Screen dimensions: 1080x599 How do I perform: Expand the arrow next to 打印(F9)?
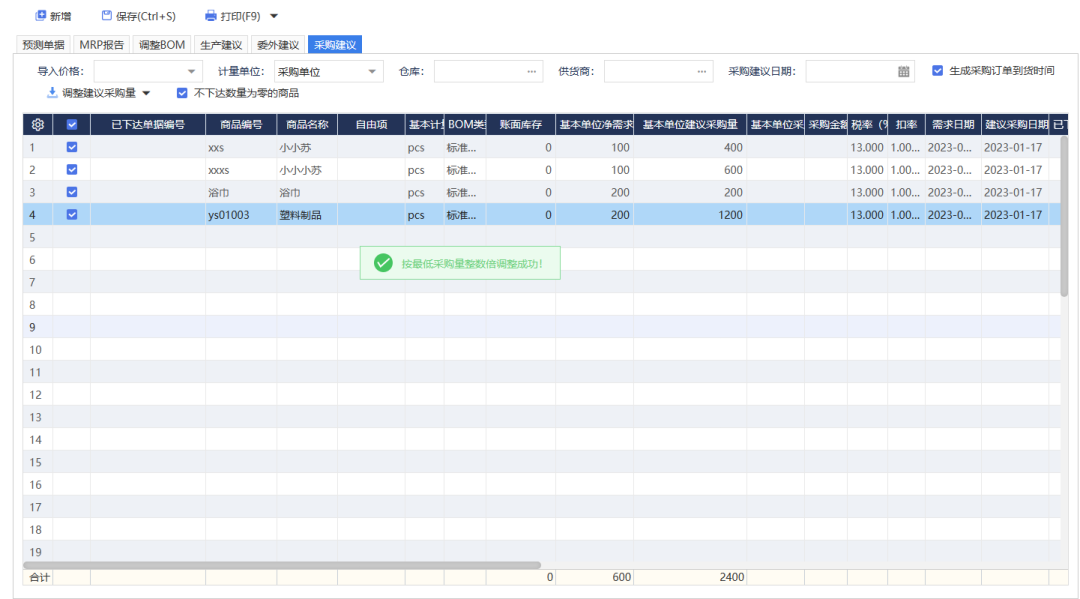274,16
